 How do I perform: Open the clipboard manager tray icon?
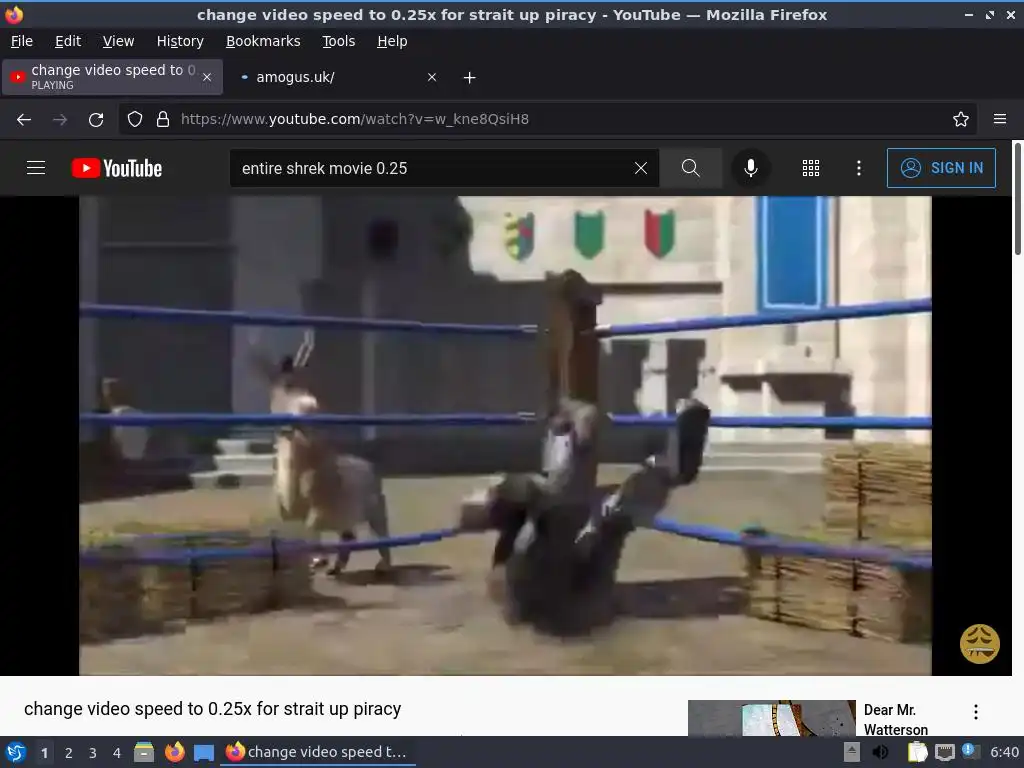(917, 752)
